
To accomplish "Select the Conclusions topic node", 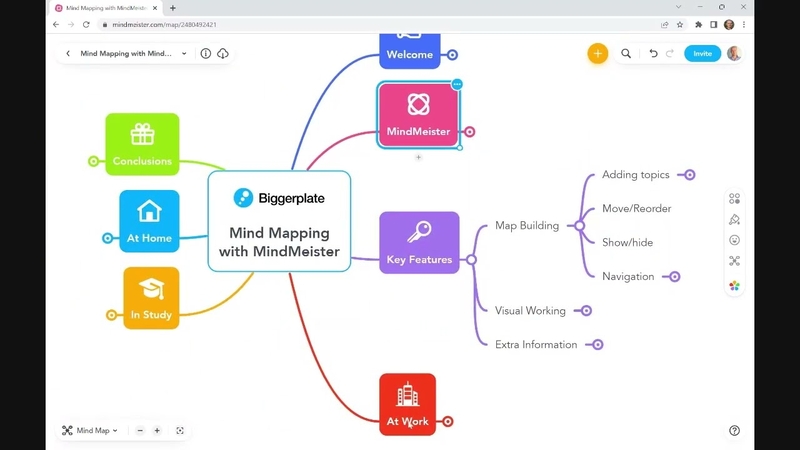I will [142, 144].
